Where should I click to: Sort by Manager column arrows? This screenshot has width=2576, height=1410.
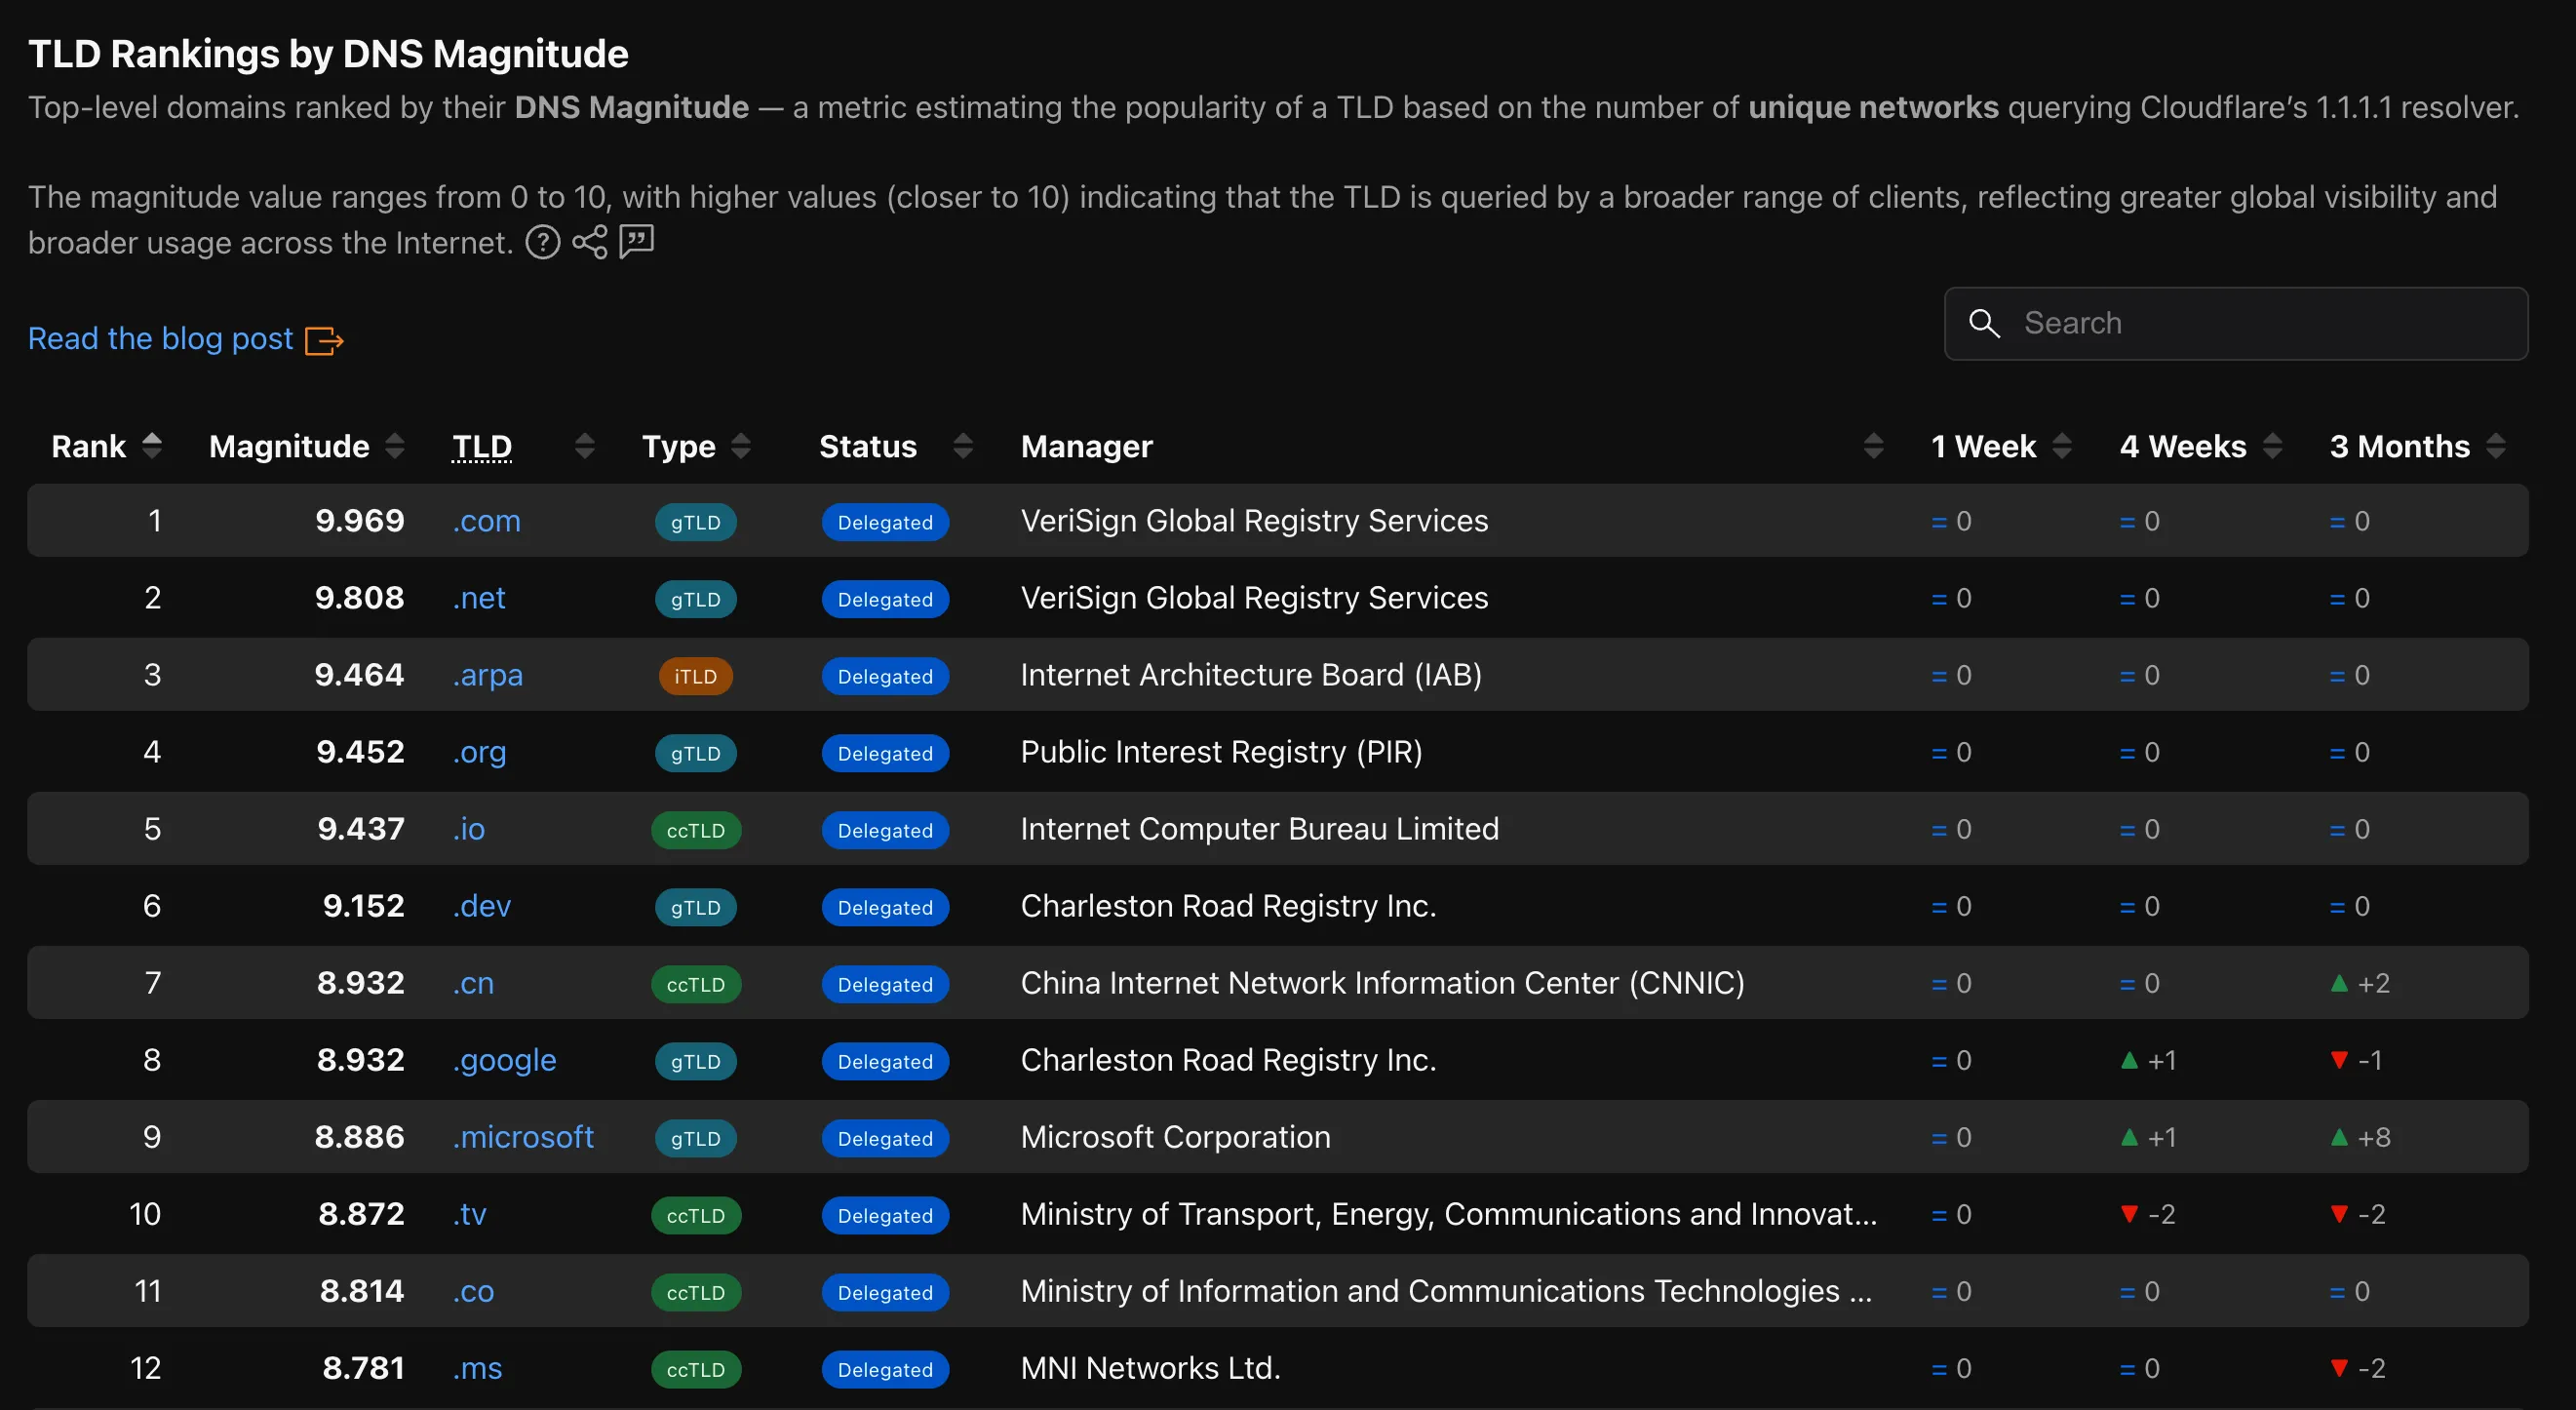1874,446
